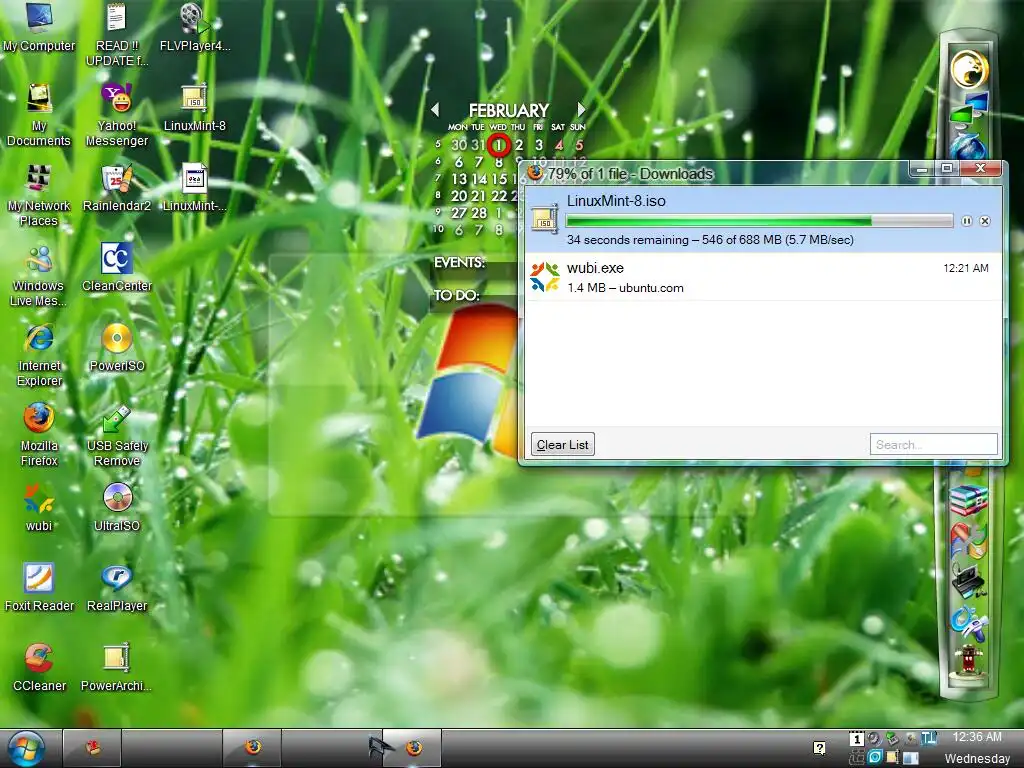This screenshot has width=1024, height=768.
Task: Open the CleanCenter desktop shortcut
Action: 117,268
